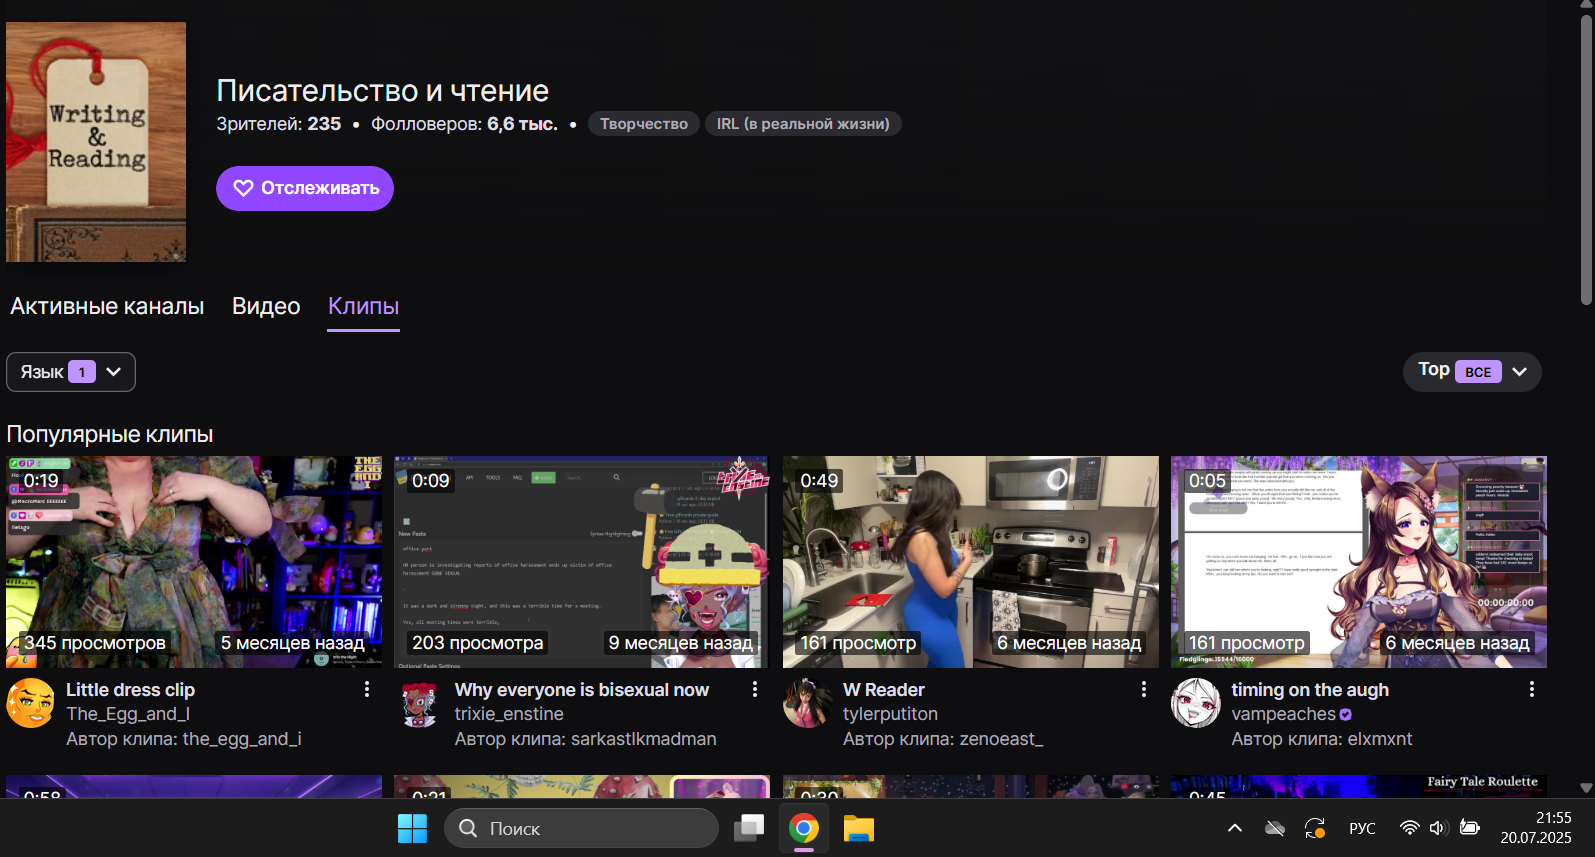The image size is (1595, 857).
Task: Click vampeaches channel avatar
Action: (x=1196, y=703)
